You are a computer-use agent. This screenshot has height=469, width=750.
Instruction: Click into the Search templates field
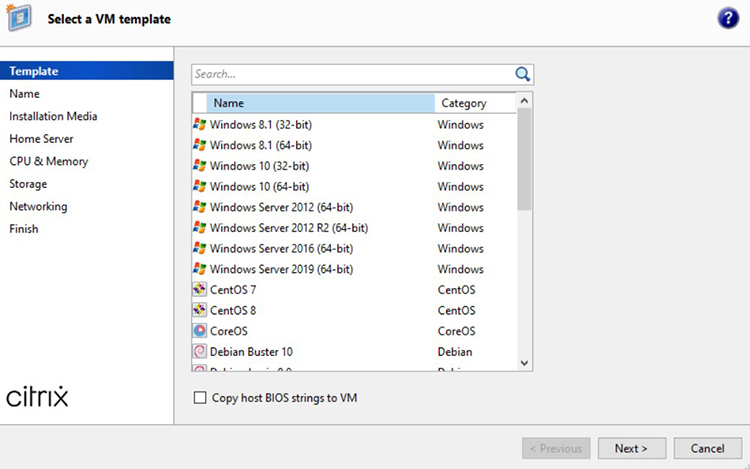point(350,74)
